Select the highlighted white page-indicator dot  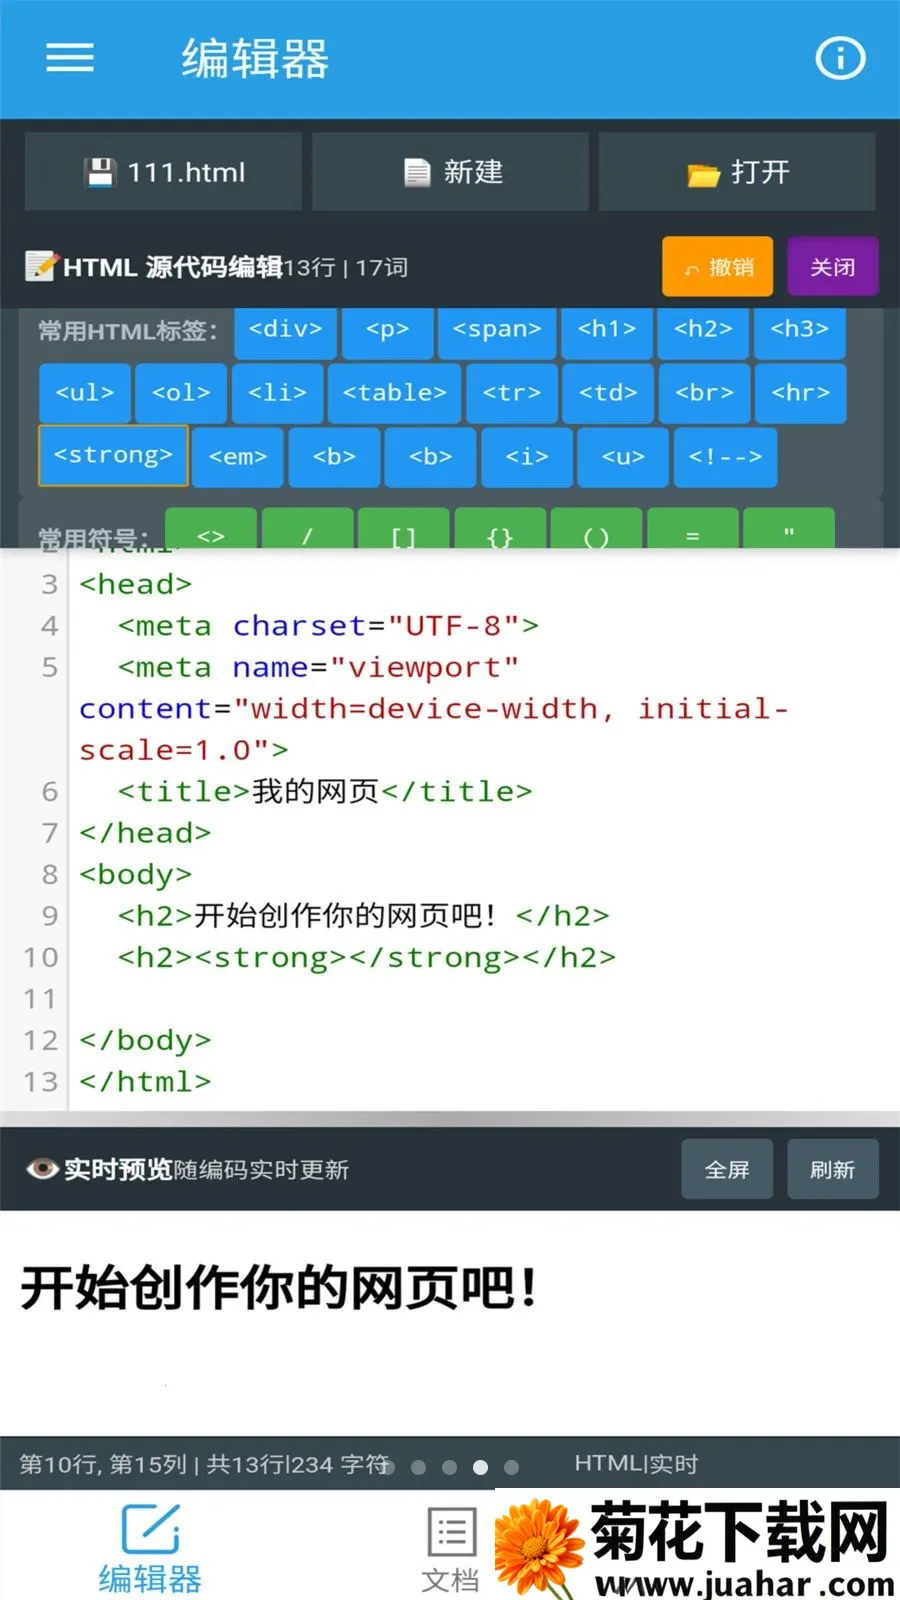click(x=480, y=1467)
